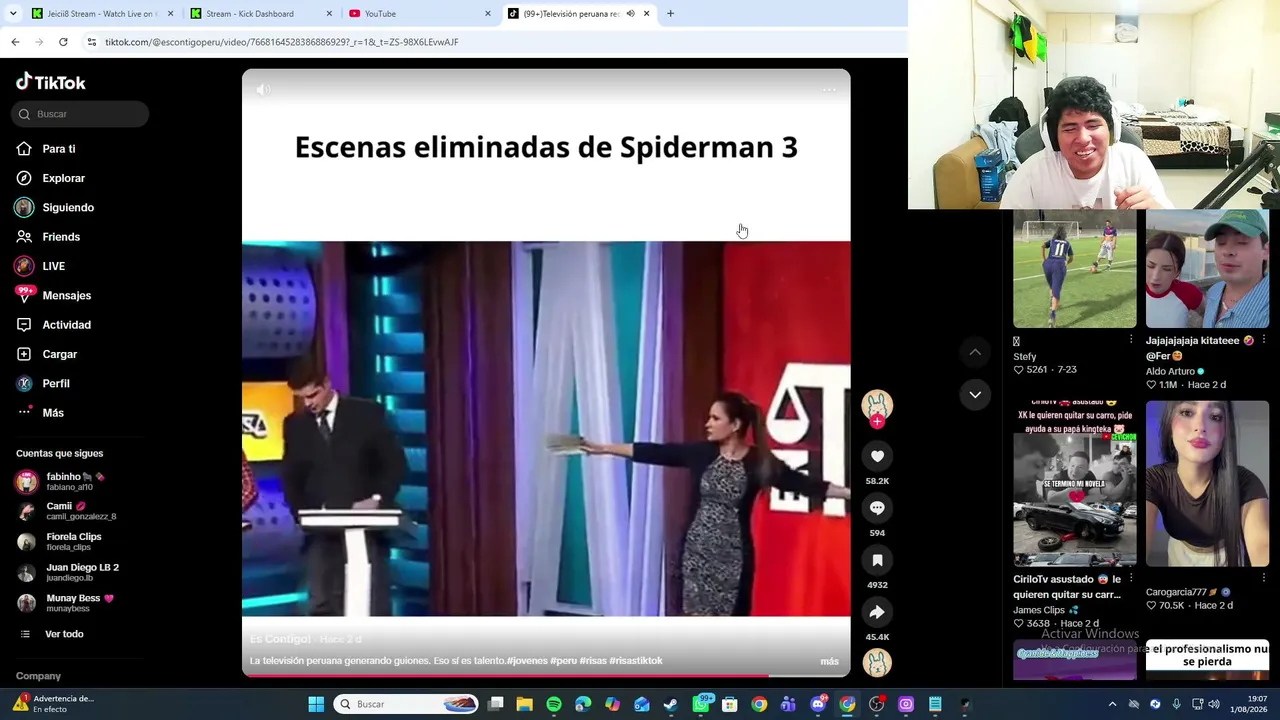Open options for Carogarcia777 video
The width and height of the screenshot is (1280, 720).
coord(1264,578)
